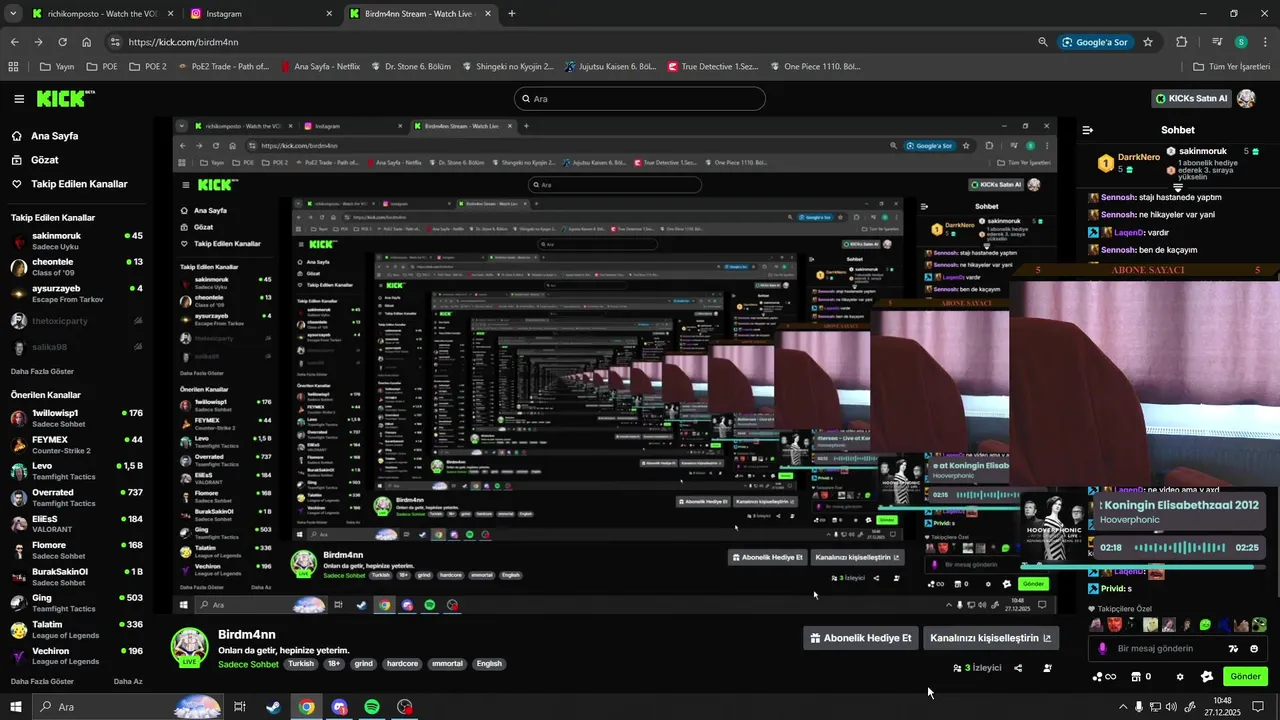Share the Birdm4nn stream
The width and height of the screenshot is (1280, 720).
1018,668
